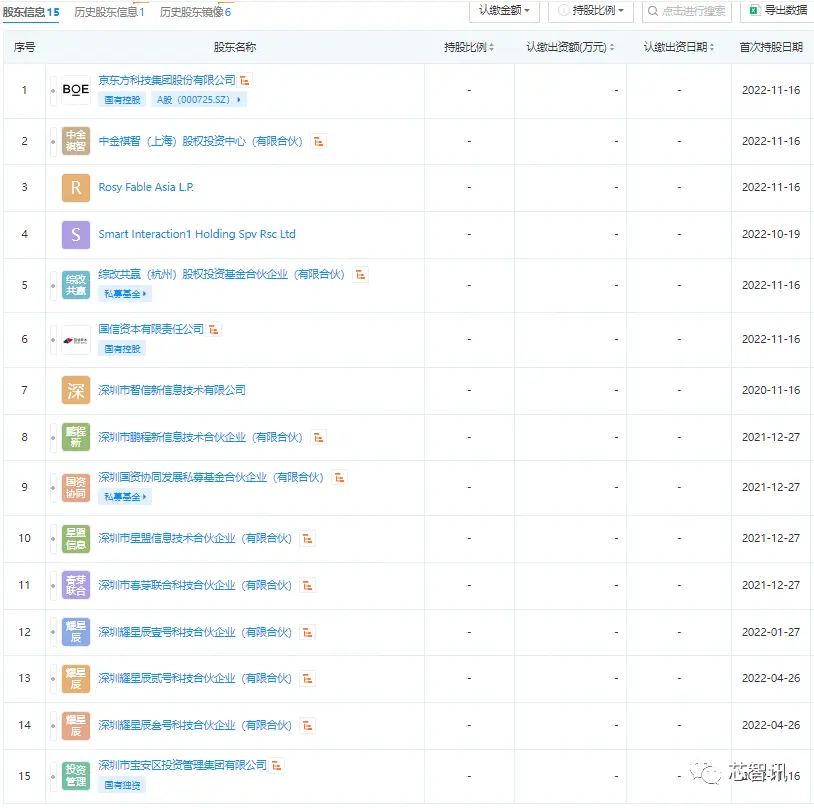This screenshot has height=808, width=814.
Task: Click the 中金祺智 logo tile
Action: pyautogui.click(x=76, y=141)
